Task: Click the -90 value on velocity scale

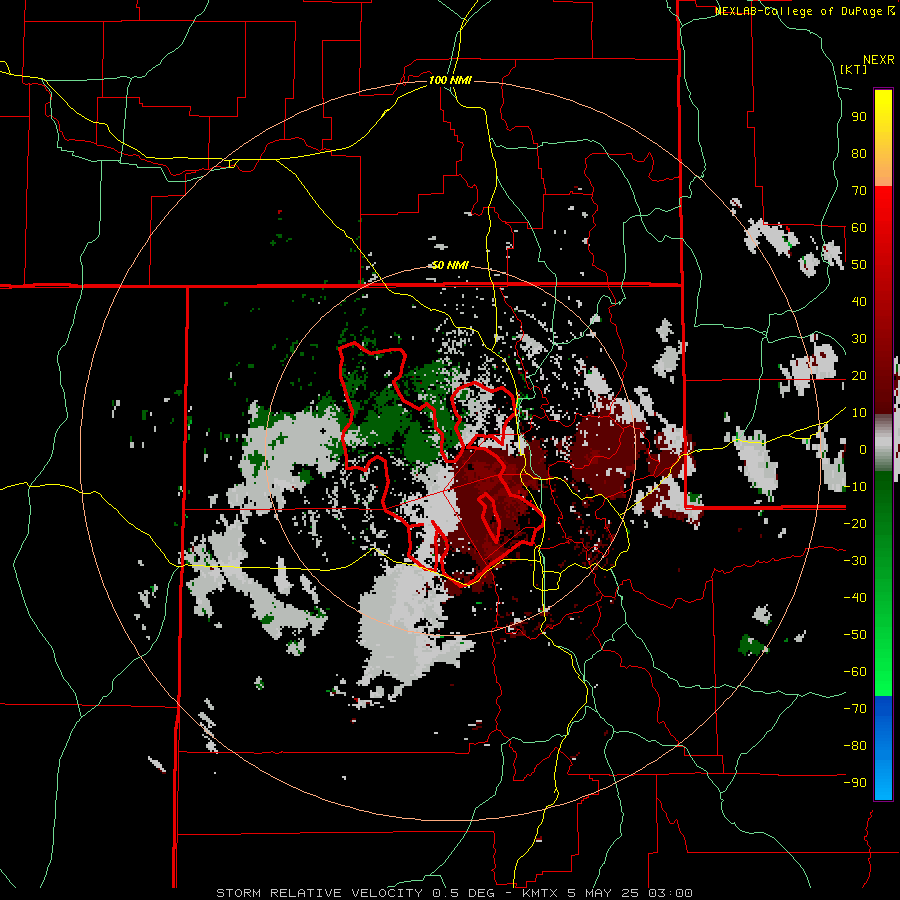Action: 855,783
